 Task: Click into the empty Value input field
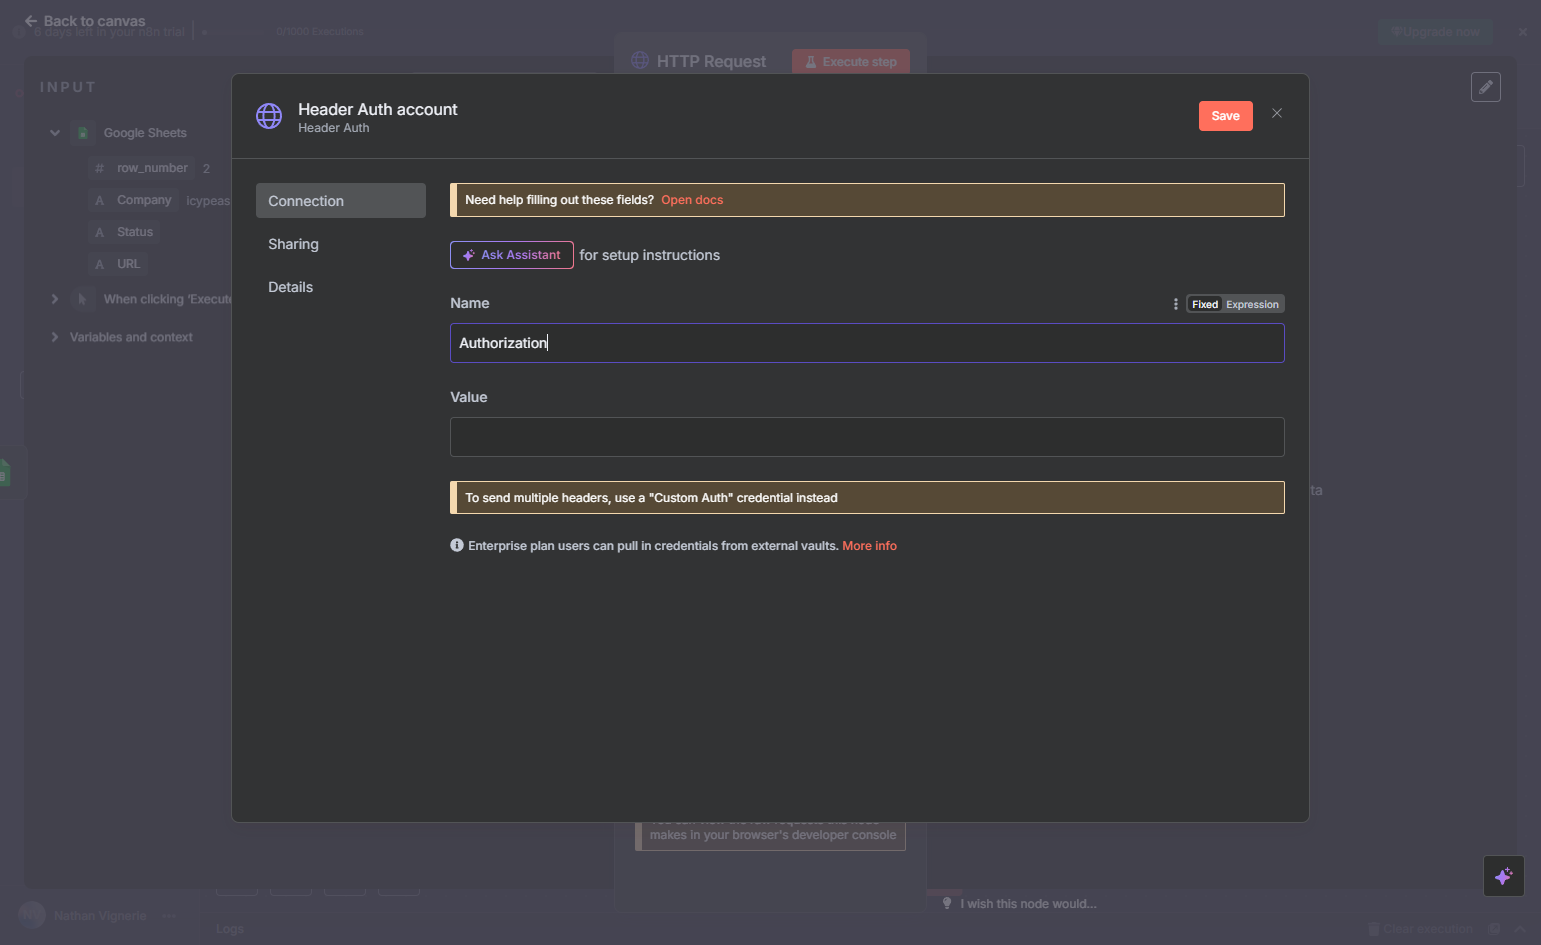[x=867, y=437]
